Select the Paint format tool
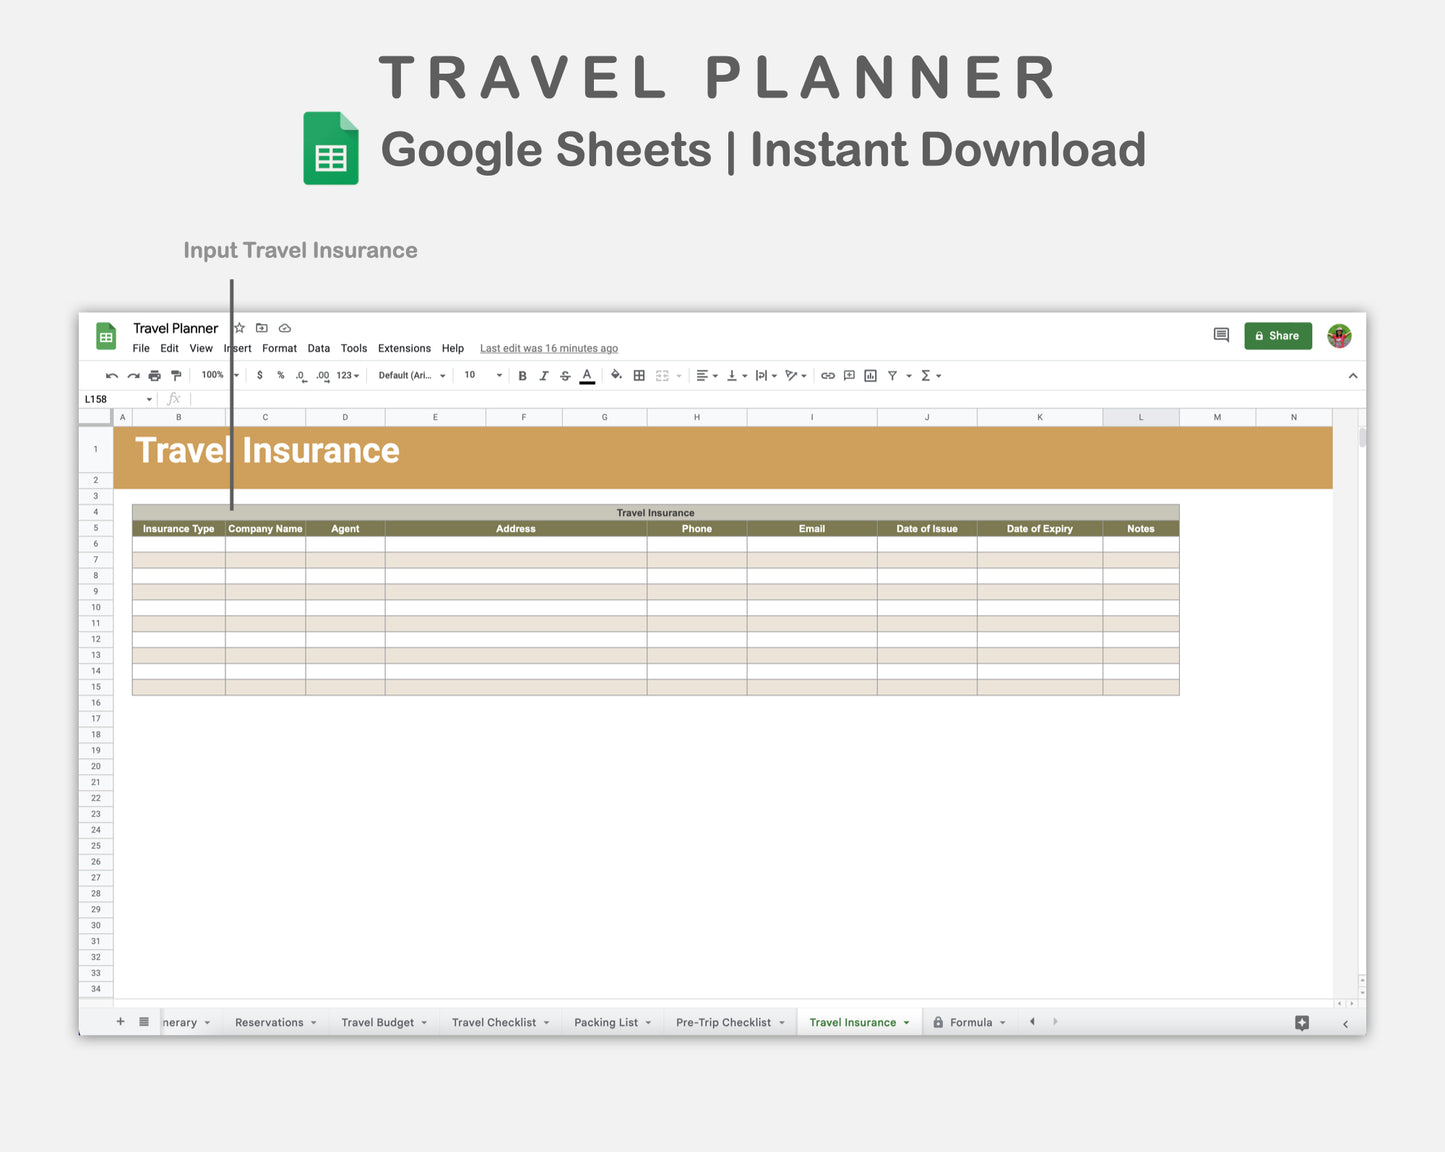Screen dimensions: 1445x1152 (176, 375)
